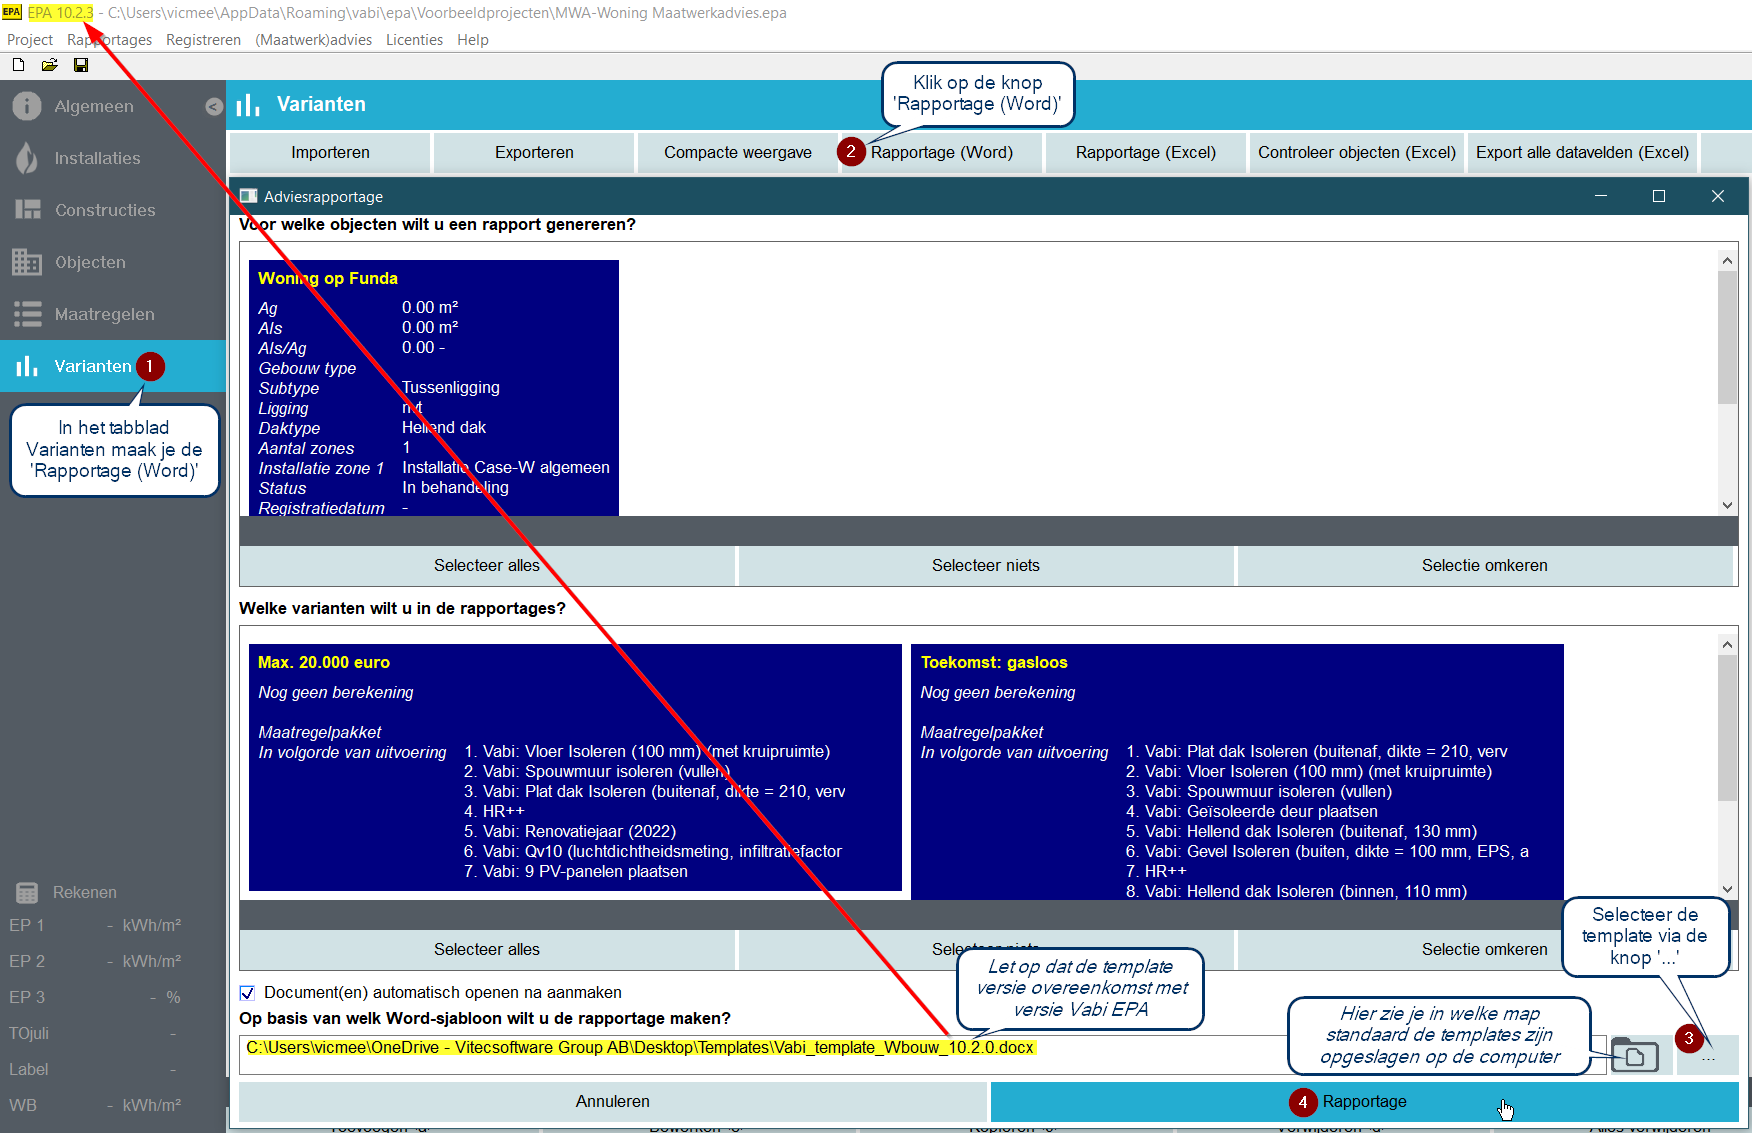Click the Rapportage (Excel) button
This screenshot has width=1752, height=1133.
click(1146, 152)
